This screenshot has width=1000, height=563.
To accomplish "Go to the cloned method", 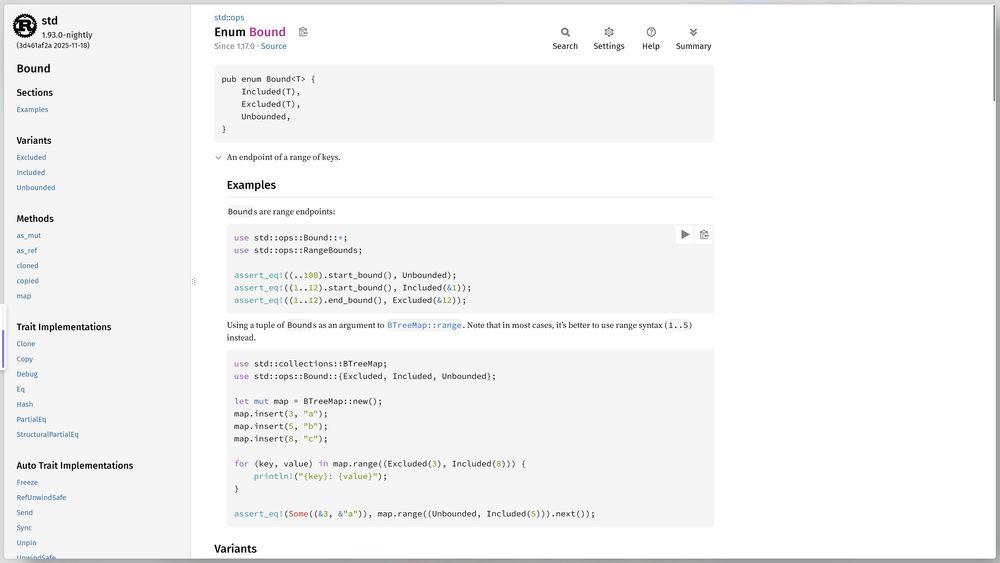I will tap(27, 266).
